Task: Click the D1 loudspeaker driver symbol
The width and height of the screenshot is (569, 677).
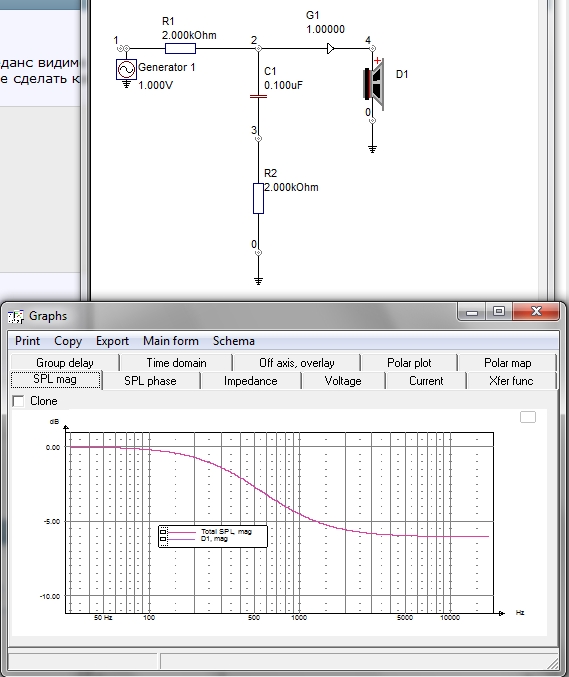Action: point(374,84)
